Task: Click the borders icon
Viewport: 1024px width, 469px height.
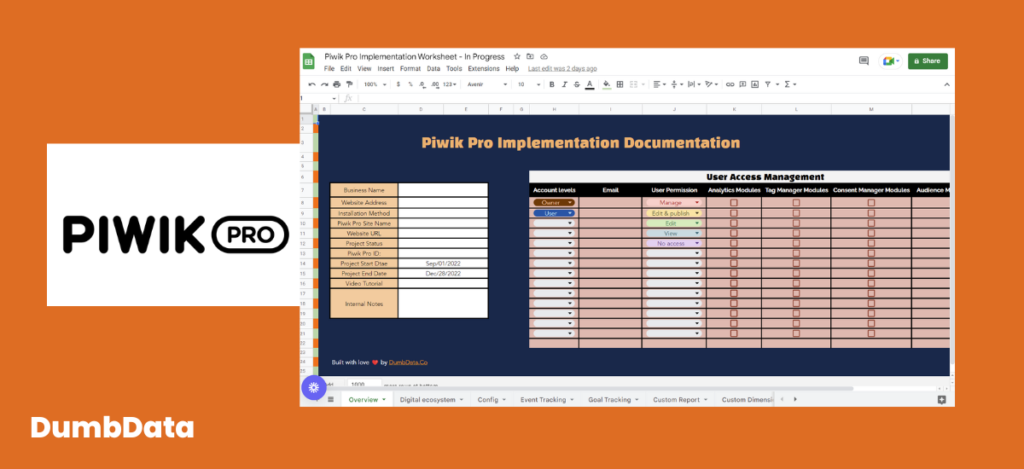Action: [620, 84]
